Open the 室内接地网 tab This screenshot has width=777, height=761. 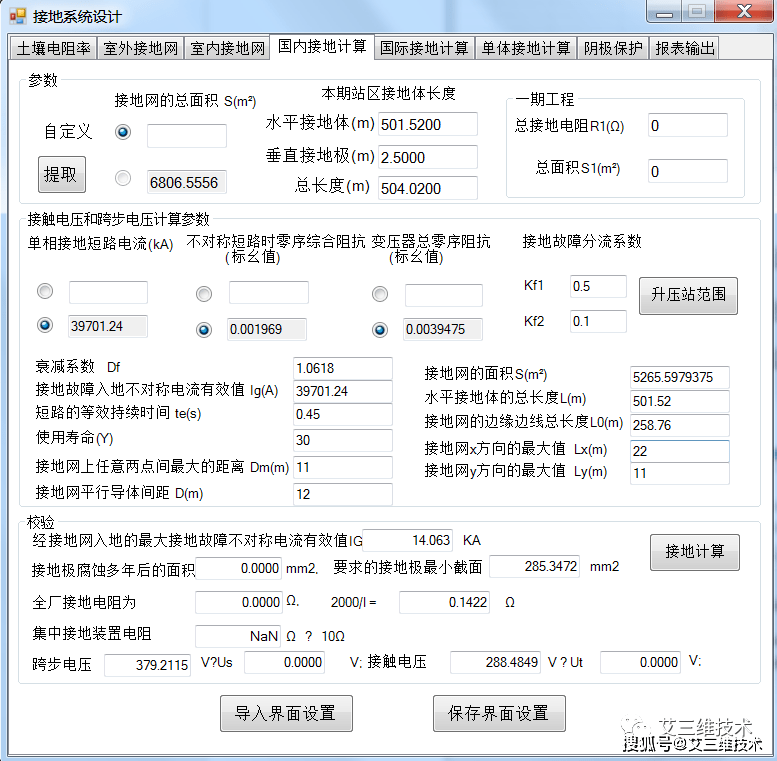[x=227, y=48]
